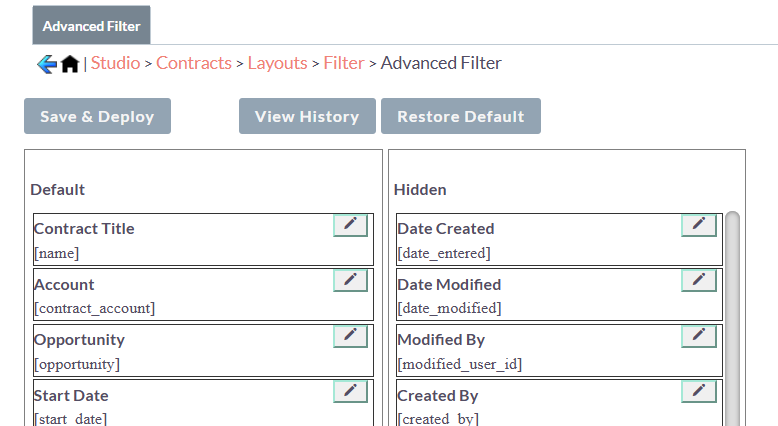Edit the Contract Title field pencil icon
778x426 pixels.
coord(350,225)
